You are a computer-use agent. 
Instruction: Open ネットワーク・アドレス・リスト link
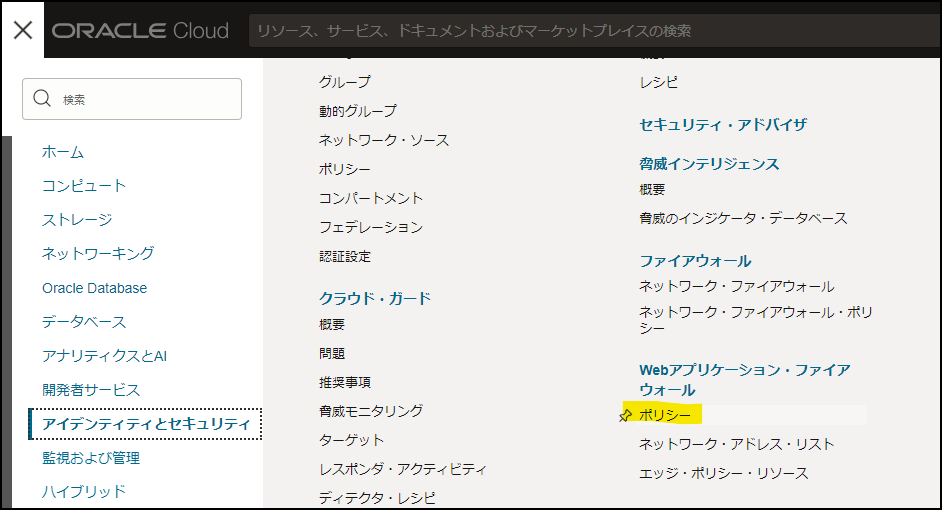pyautogui.click(x=737, y=444)
